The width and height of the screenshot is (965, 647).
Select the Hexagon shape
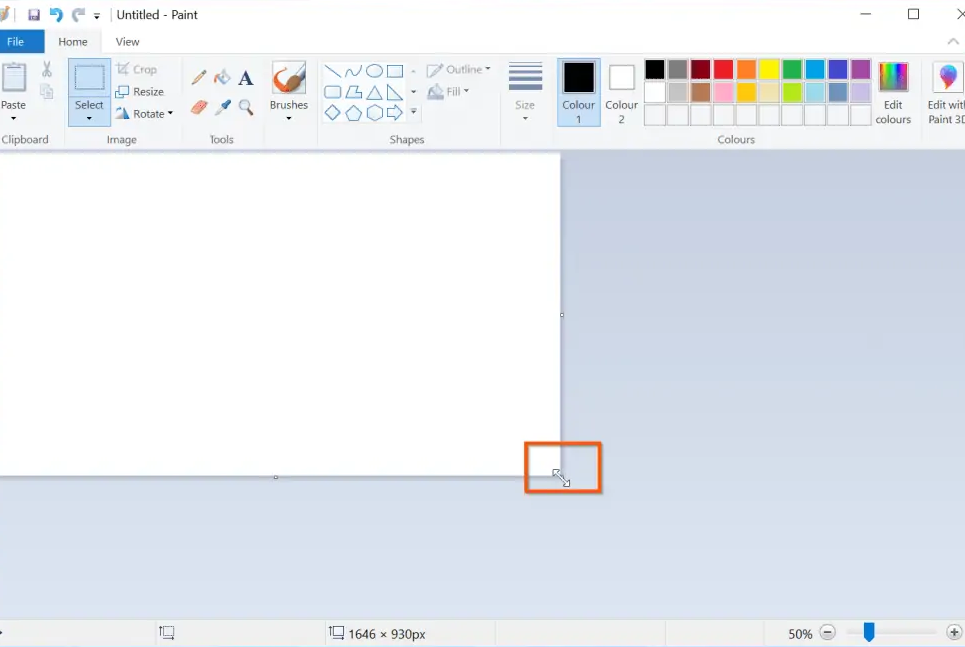click(374, 113)
